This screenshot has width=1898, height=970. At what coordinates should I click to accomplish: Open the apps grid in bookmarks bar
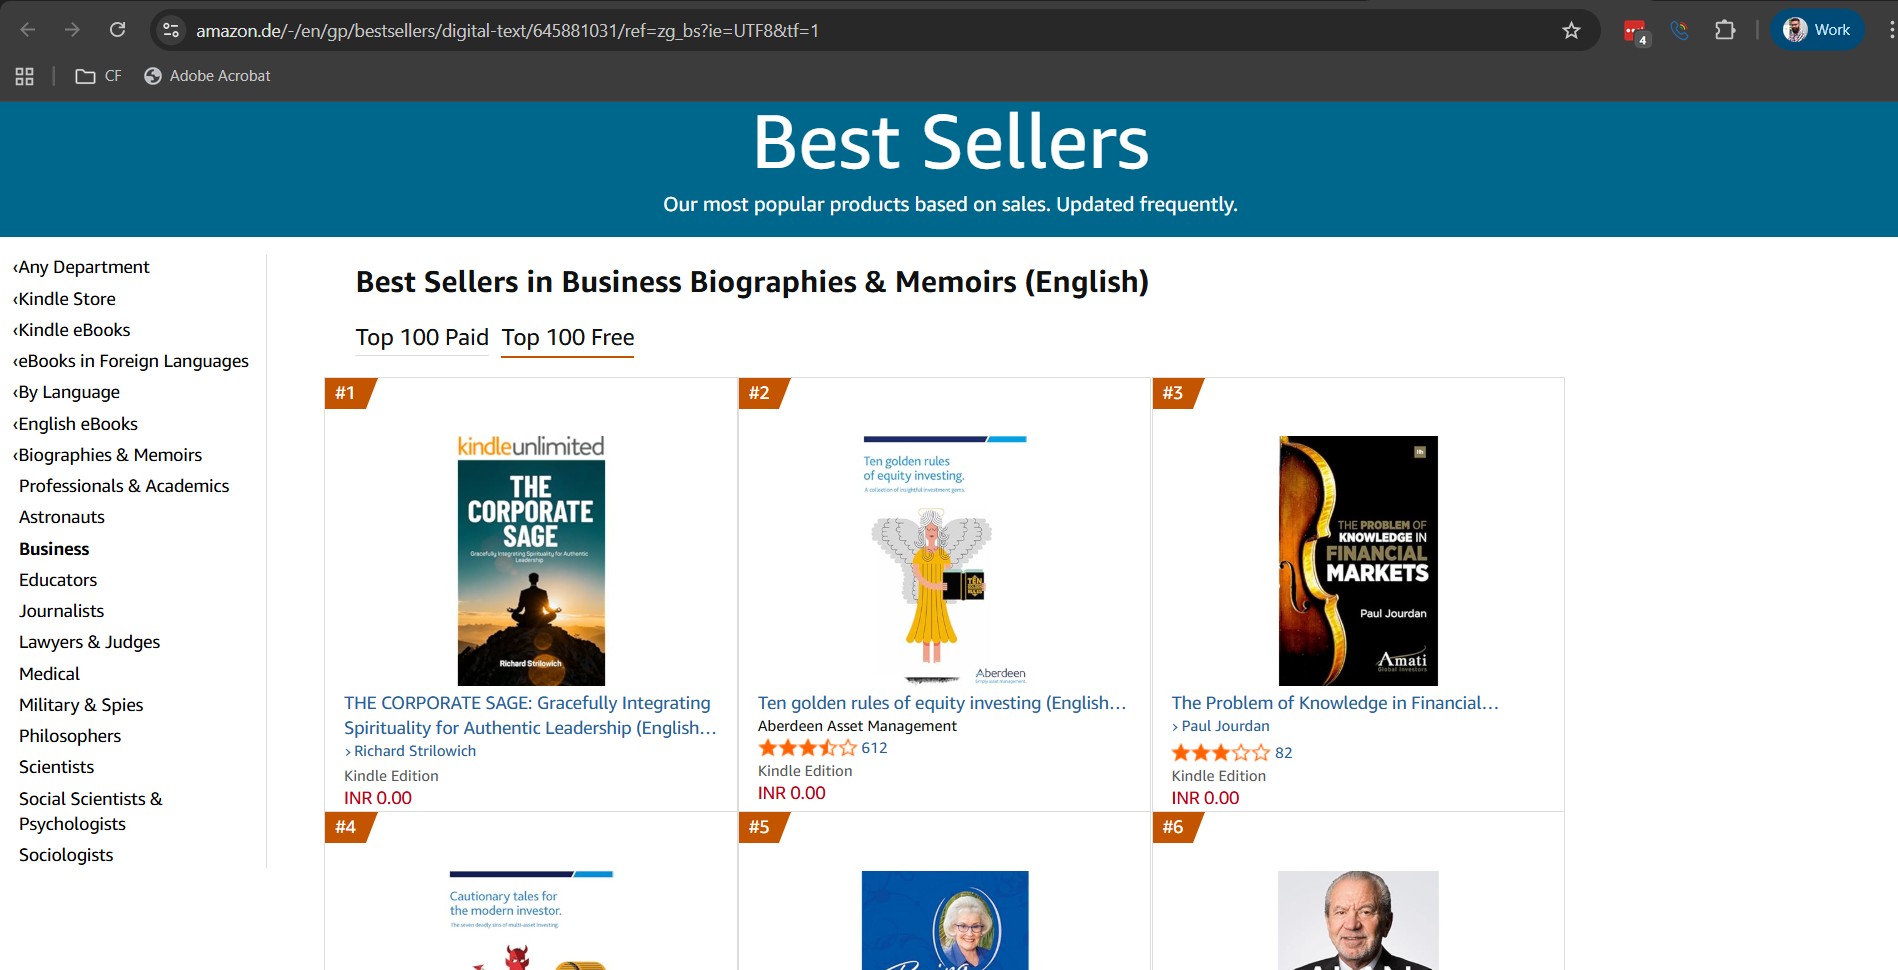pyautogui.click(x=24, y=76)
